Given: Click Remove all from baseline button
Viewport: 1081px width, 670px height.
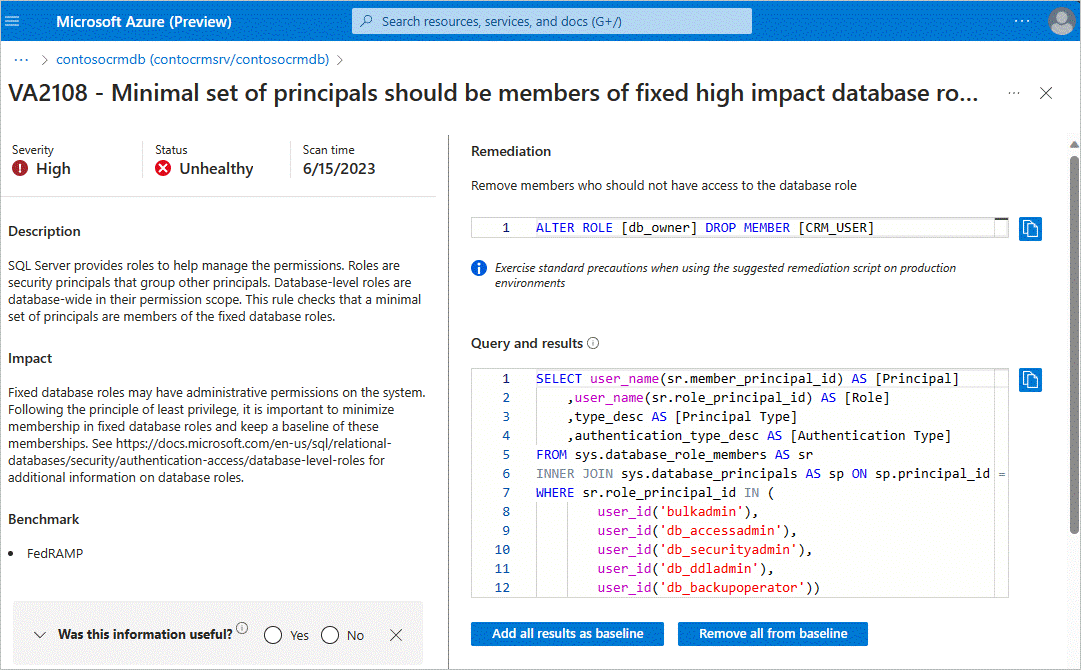Looking at the screenshot, I should coord(773,633).
